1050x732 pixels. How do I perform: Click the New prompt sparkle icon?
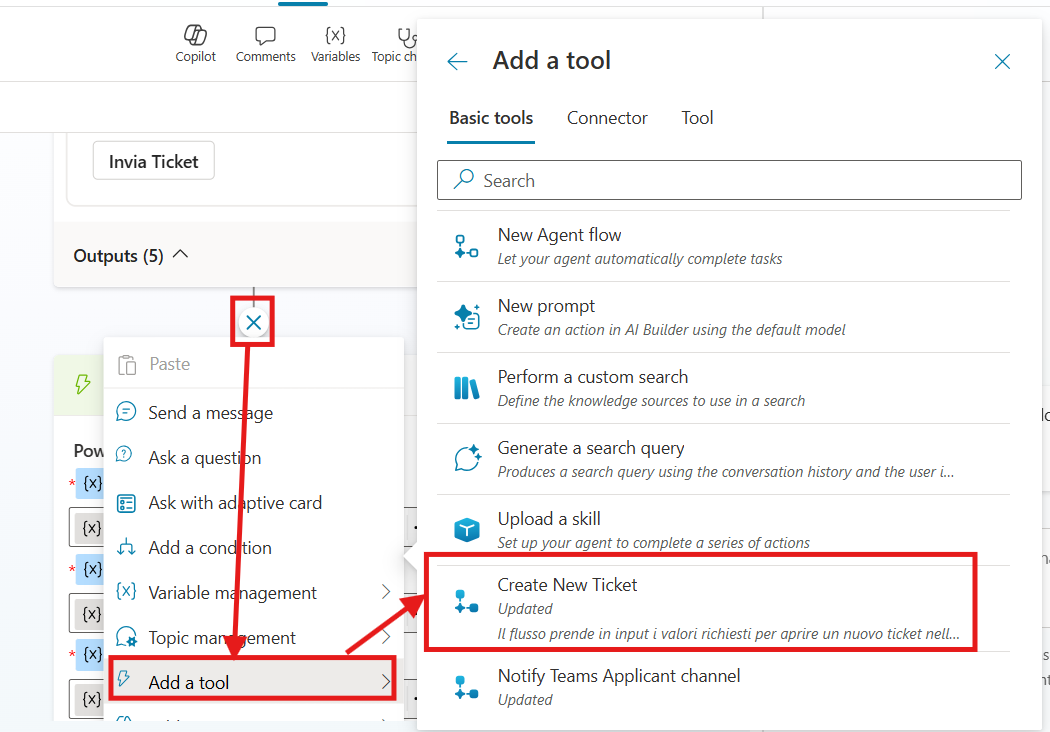pyautogui.click(x=466, y=317)
